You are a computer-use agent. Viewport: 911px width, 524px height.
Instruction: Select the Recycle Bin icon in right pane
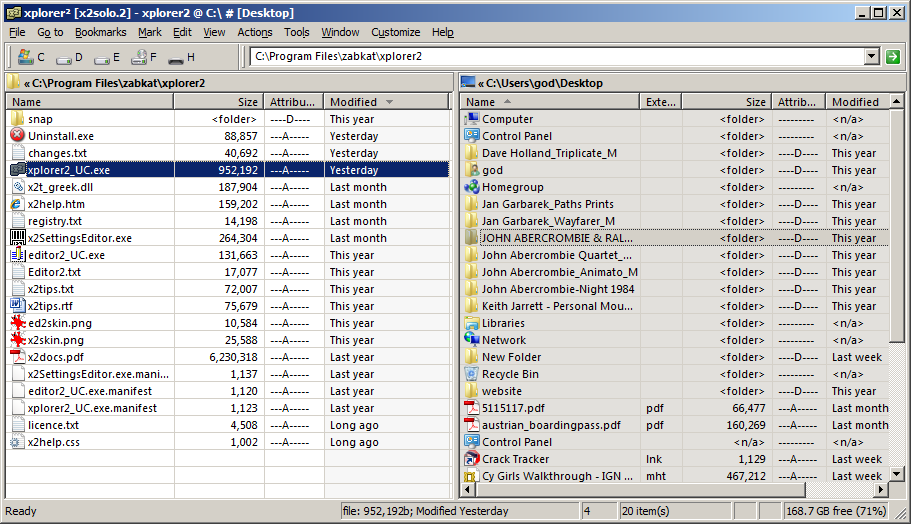(472, 374)
